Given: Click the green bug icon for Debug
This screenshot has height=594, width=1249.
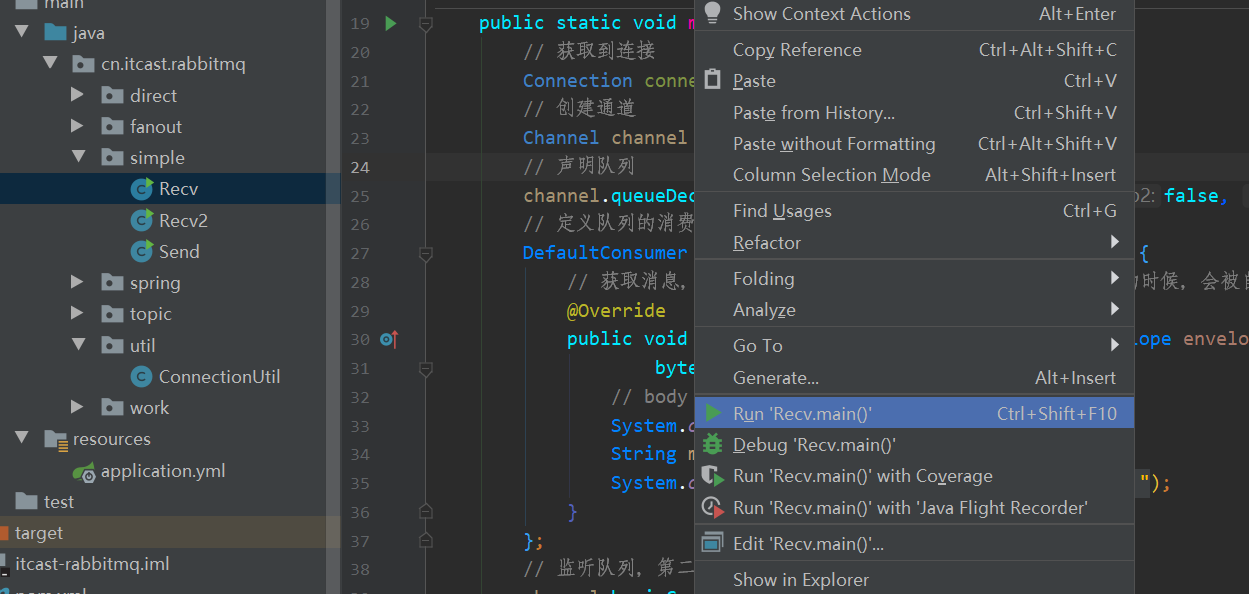Looking at the screenshot, I should 712,445.
